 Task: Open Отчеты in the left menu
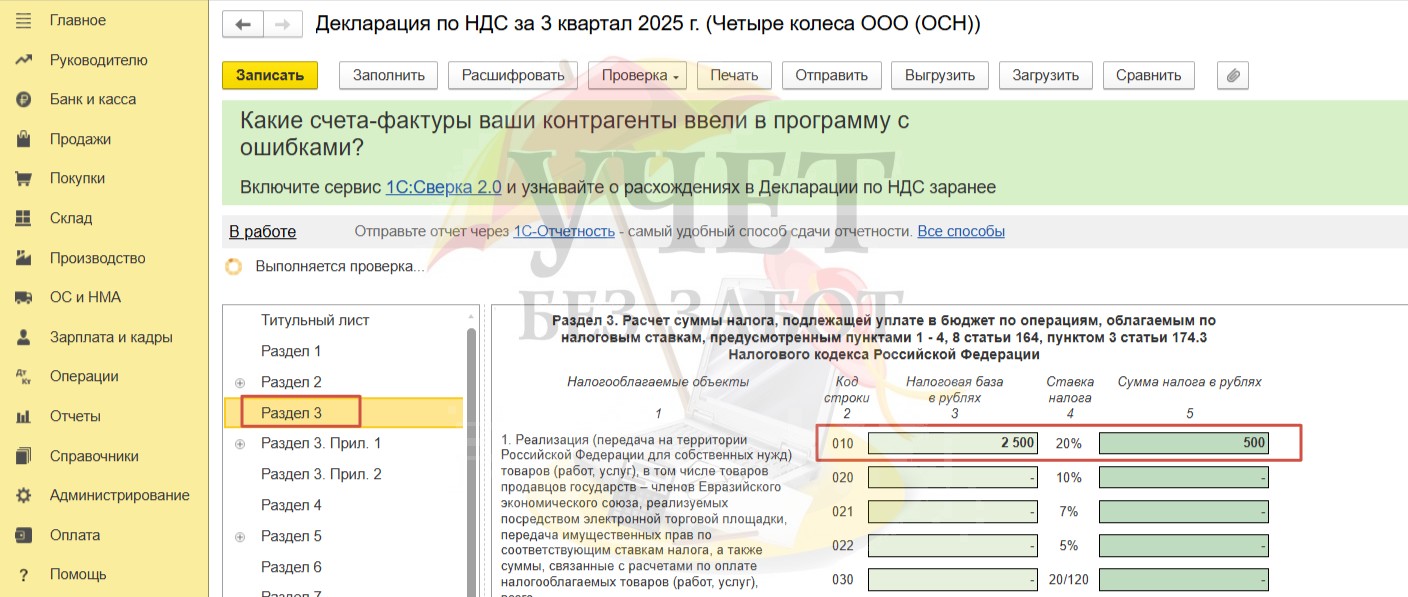point(75,416)
